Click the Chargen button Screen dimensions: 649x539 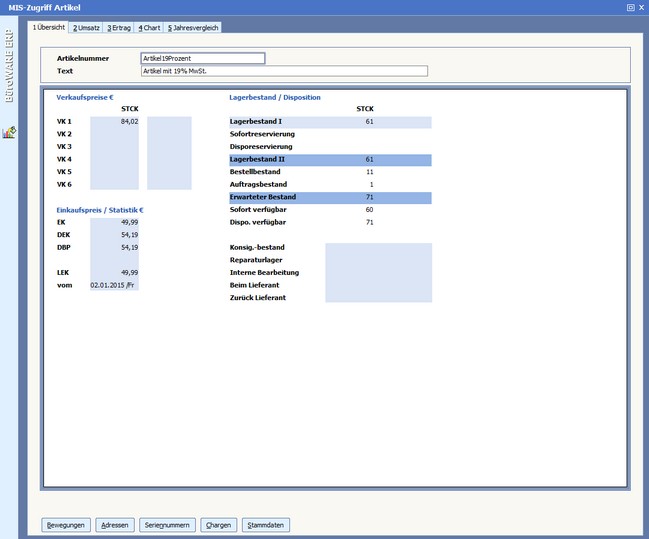[218, 524]
